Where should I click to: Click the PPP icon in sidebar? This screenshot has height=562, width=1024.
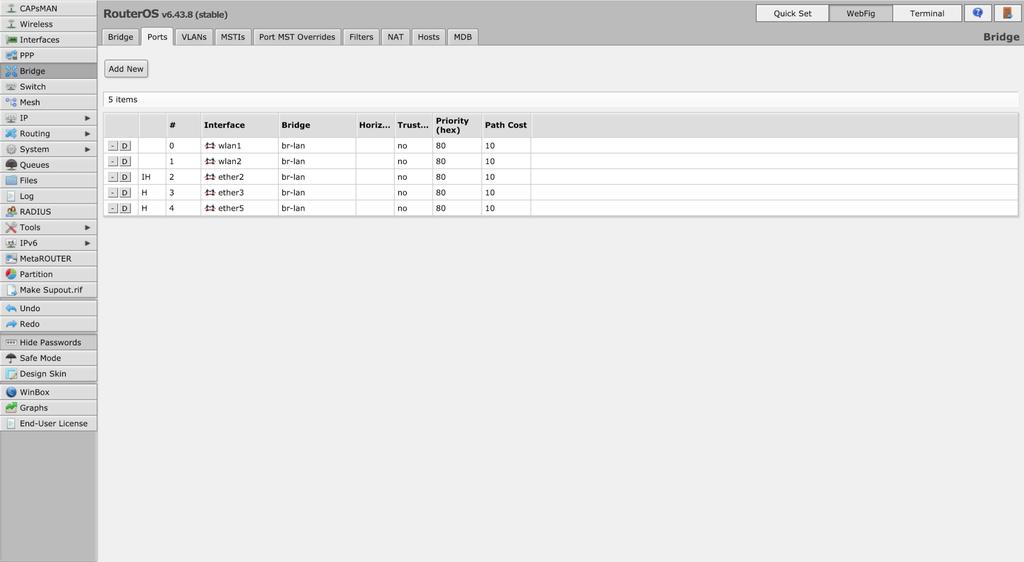tap(11, 55)
